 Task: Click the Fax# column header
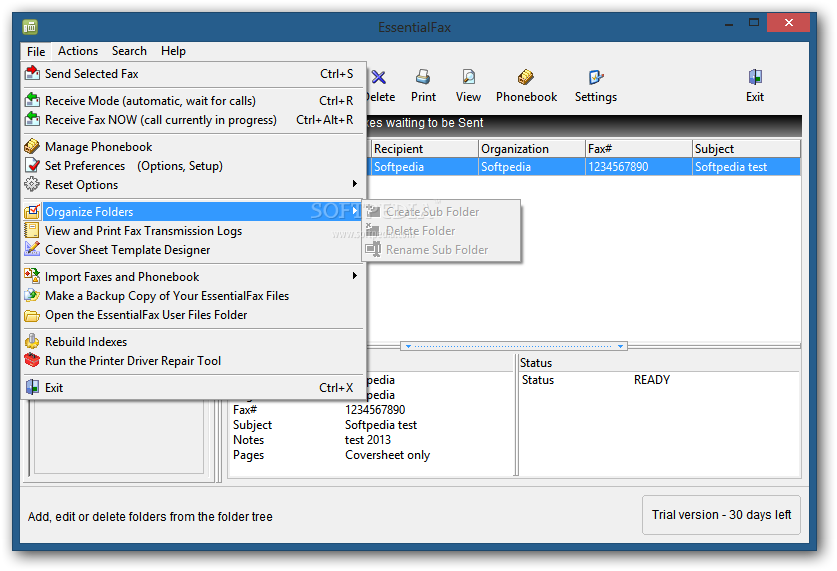pyautogui.click(x=638, y=149)
